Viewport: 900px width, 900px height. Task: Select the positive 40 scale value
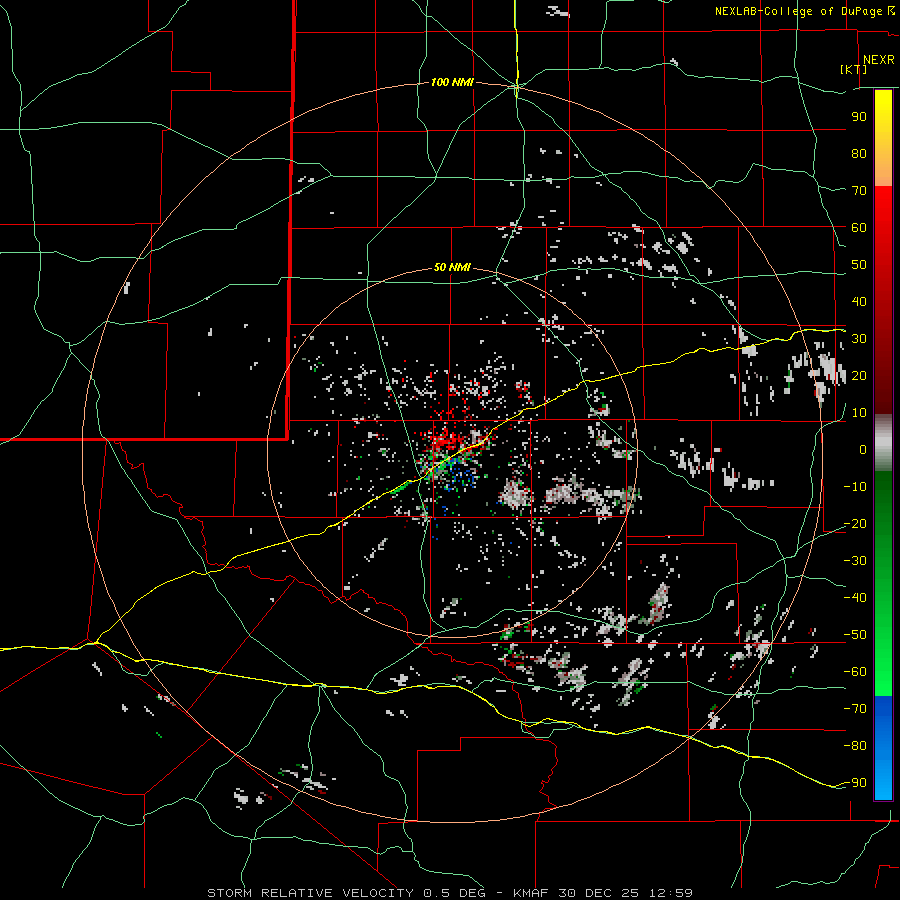pyautogui.click(x=859, y=301)
